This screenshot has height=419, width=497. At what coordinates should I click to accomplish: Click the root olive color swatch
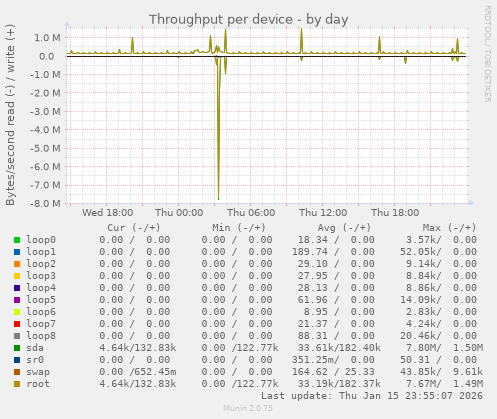(x=17, y=384)
